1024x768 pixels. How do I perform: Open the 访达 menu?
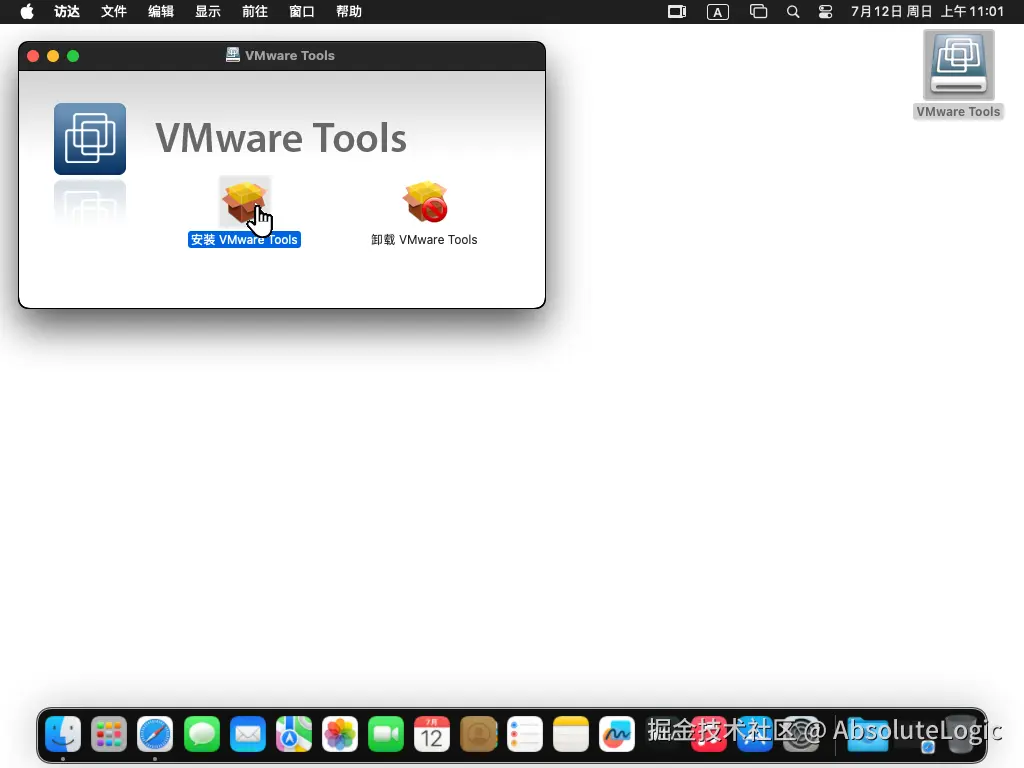67,11
